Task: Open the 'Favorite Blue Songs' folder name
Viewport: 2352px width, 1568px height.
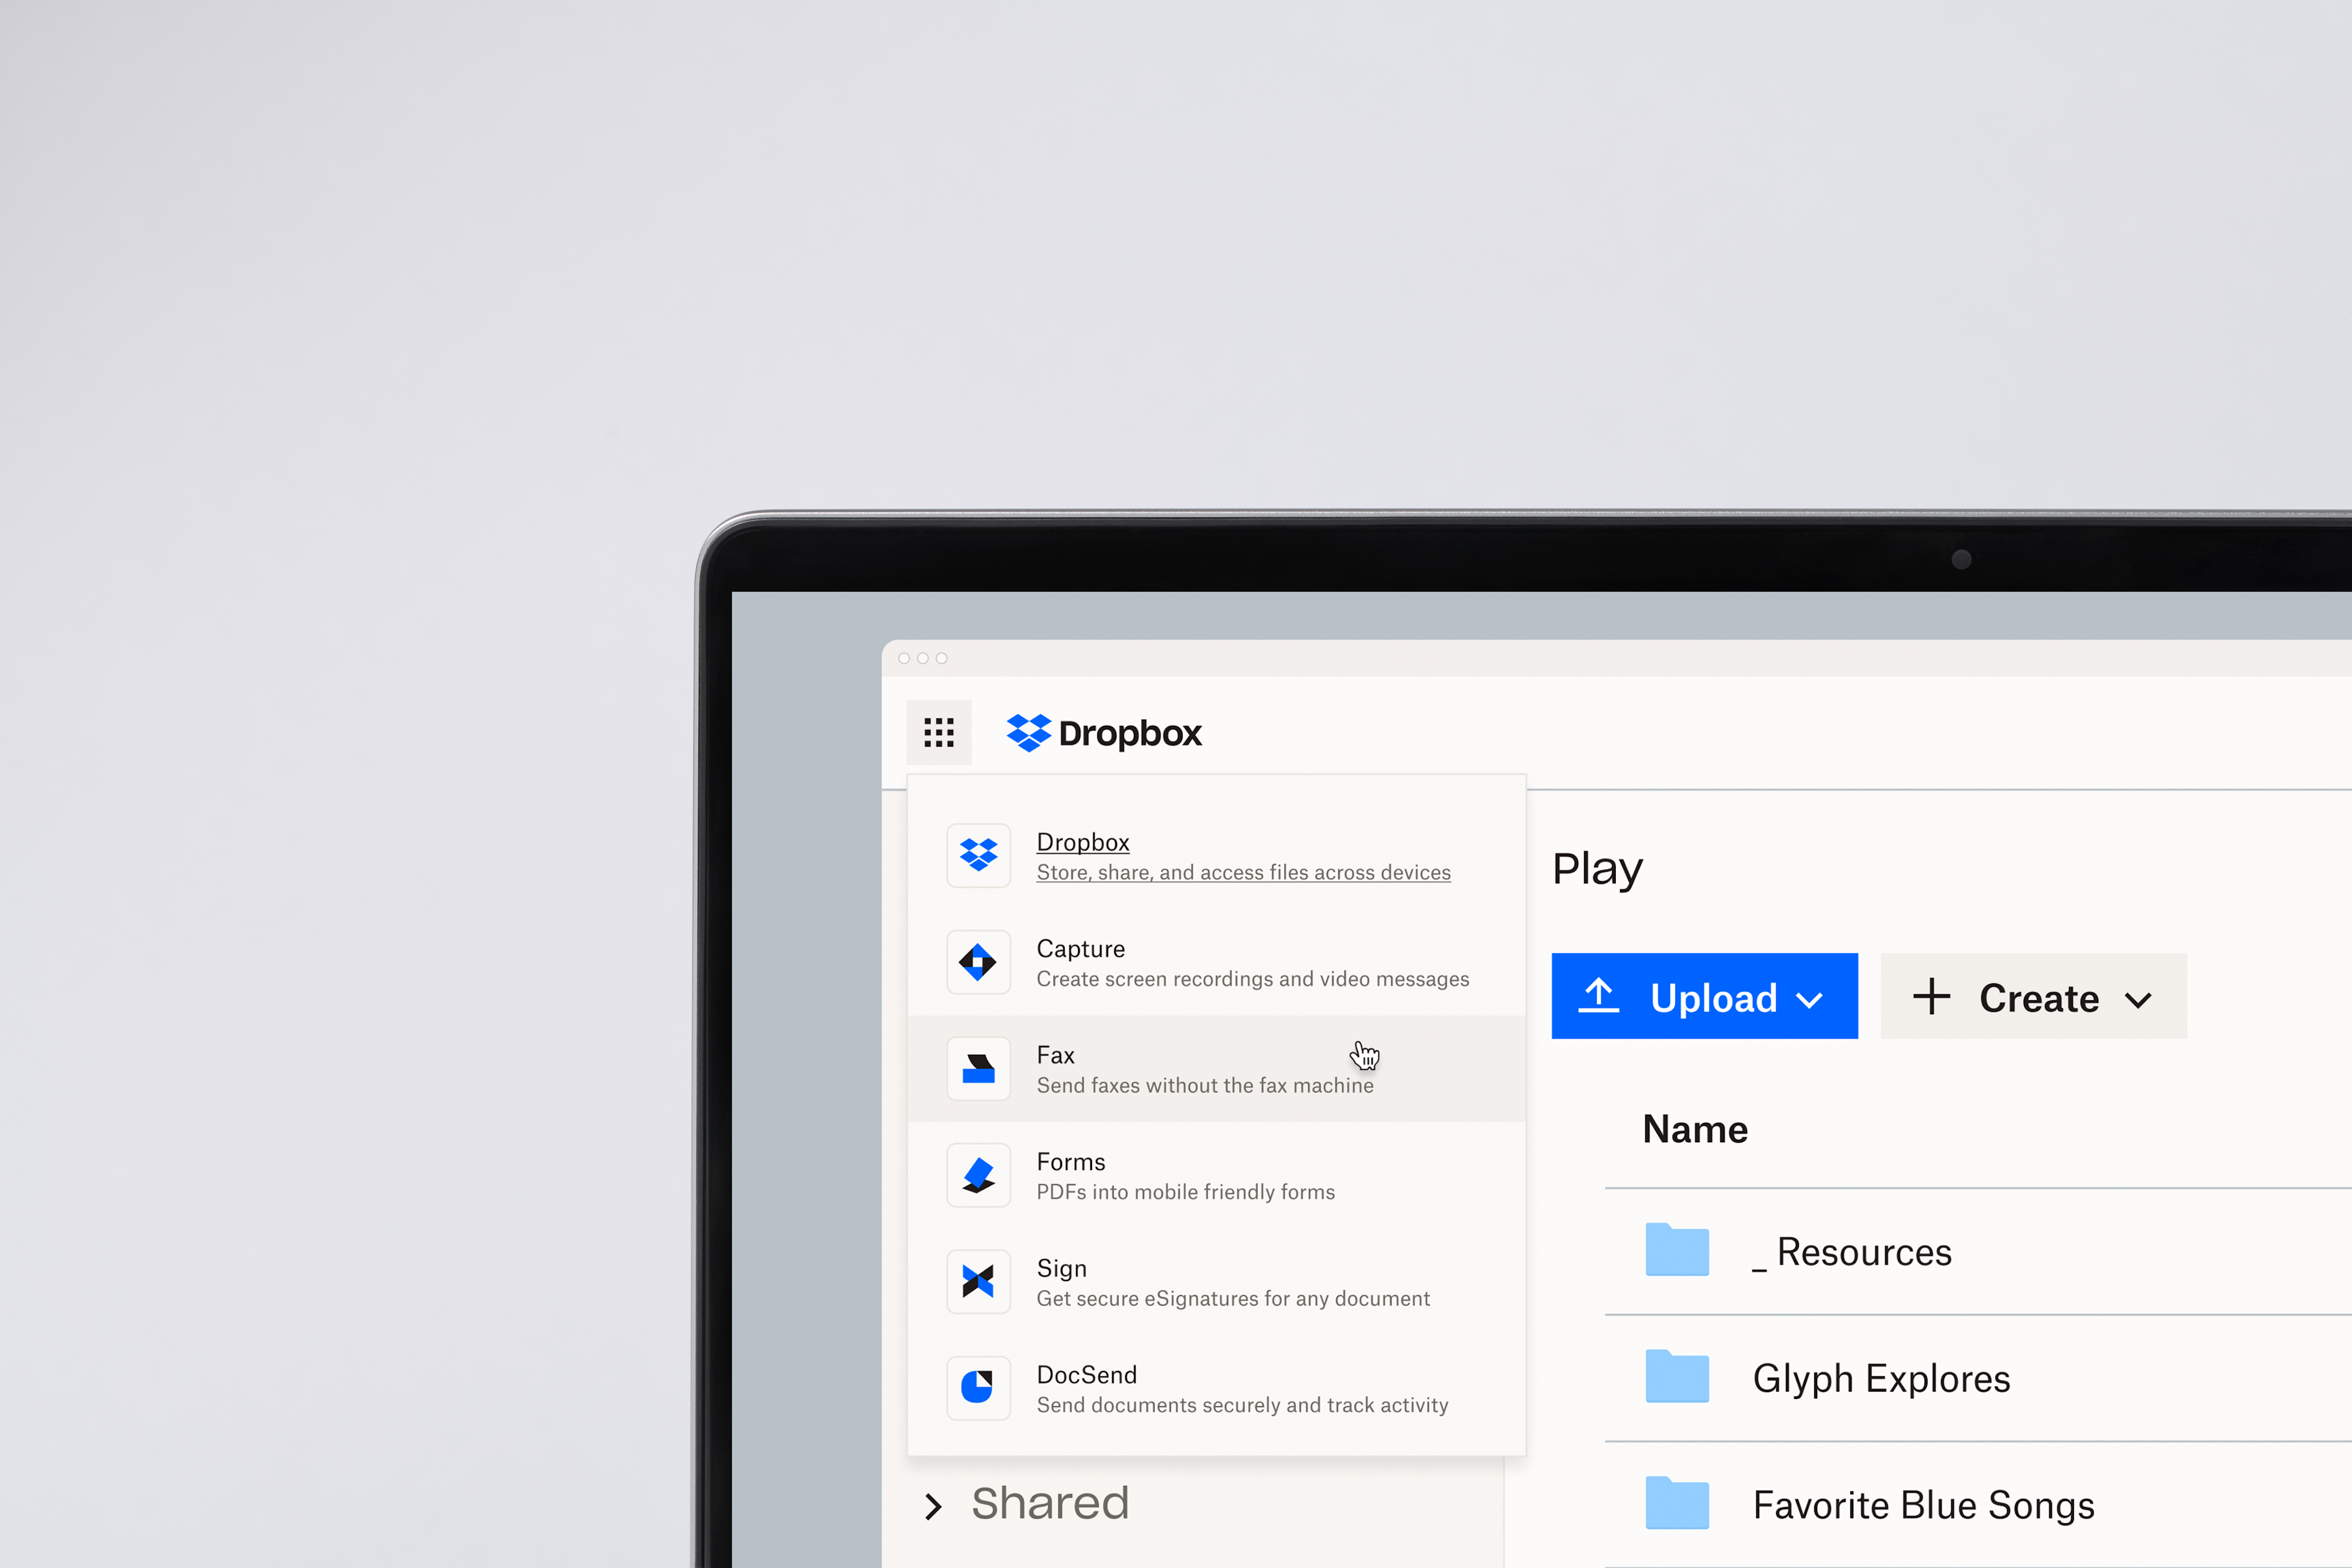Action: coord(1923,1505)
